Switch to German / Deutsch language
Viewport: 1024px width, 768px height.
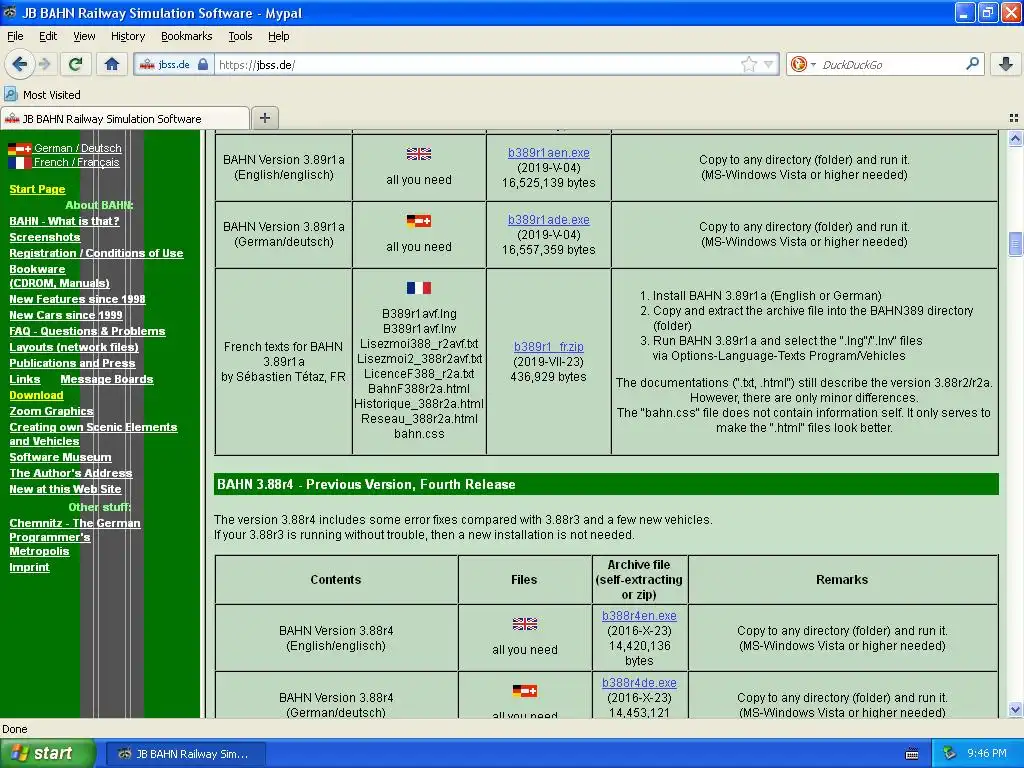point(78,148)
